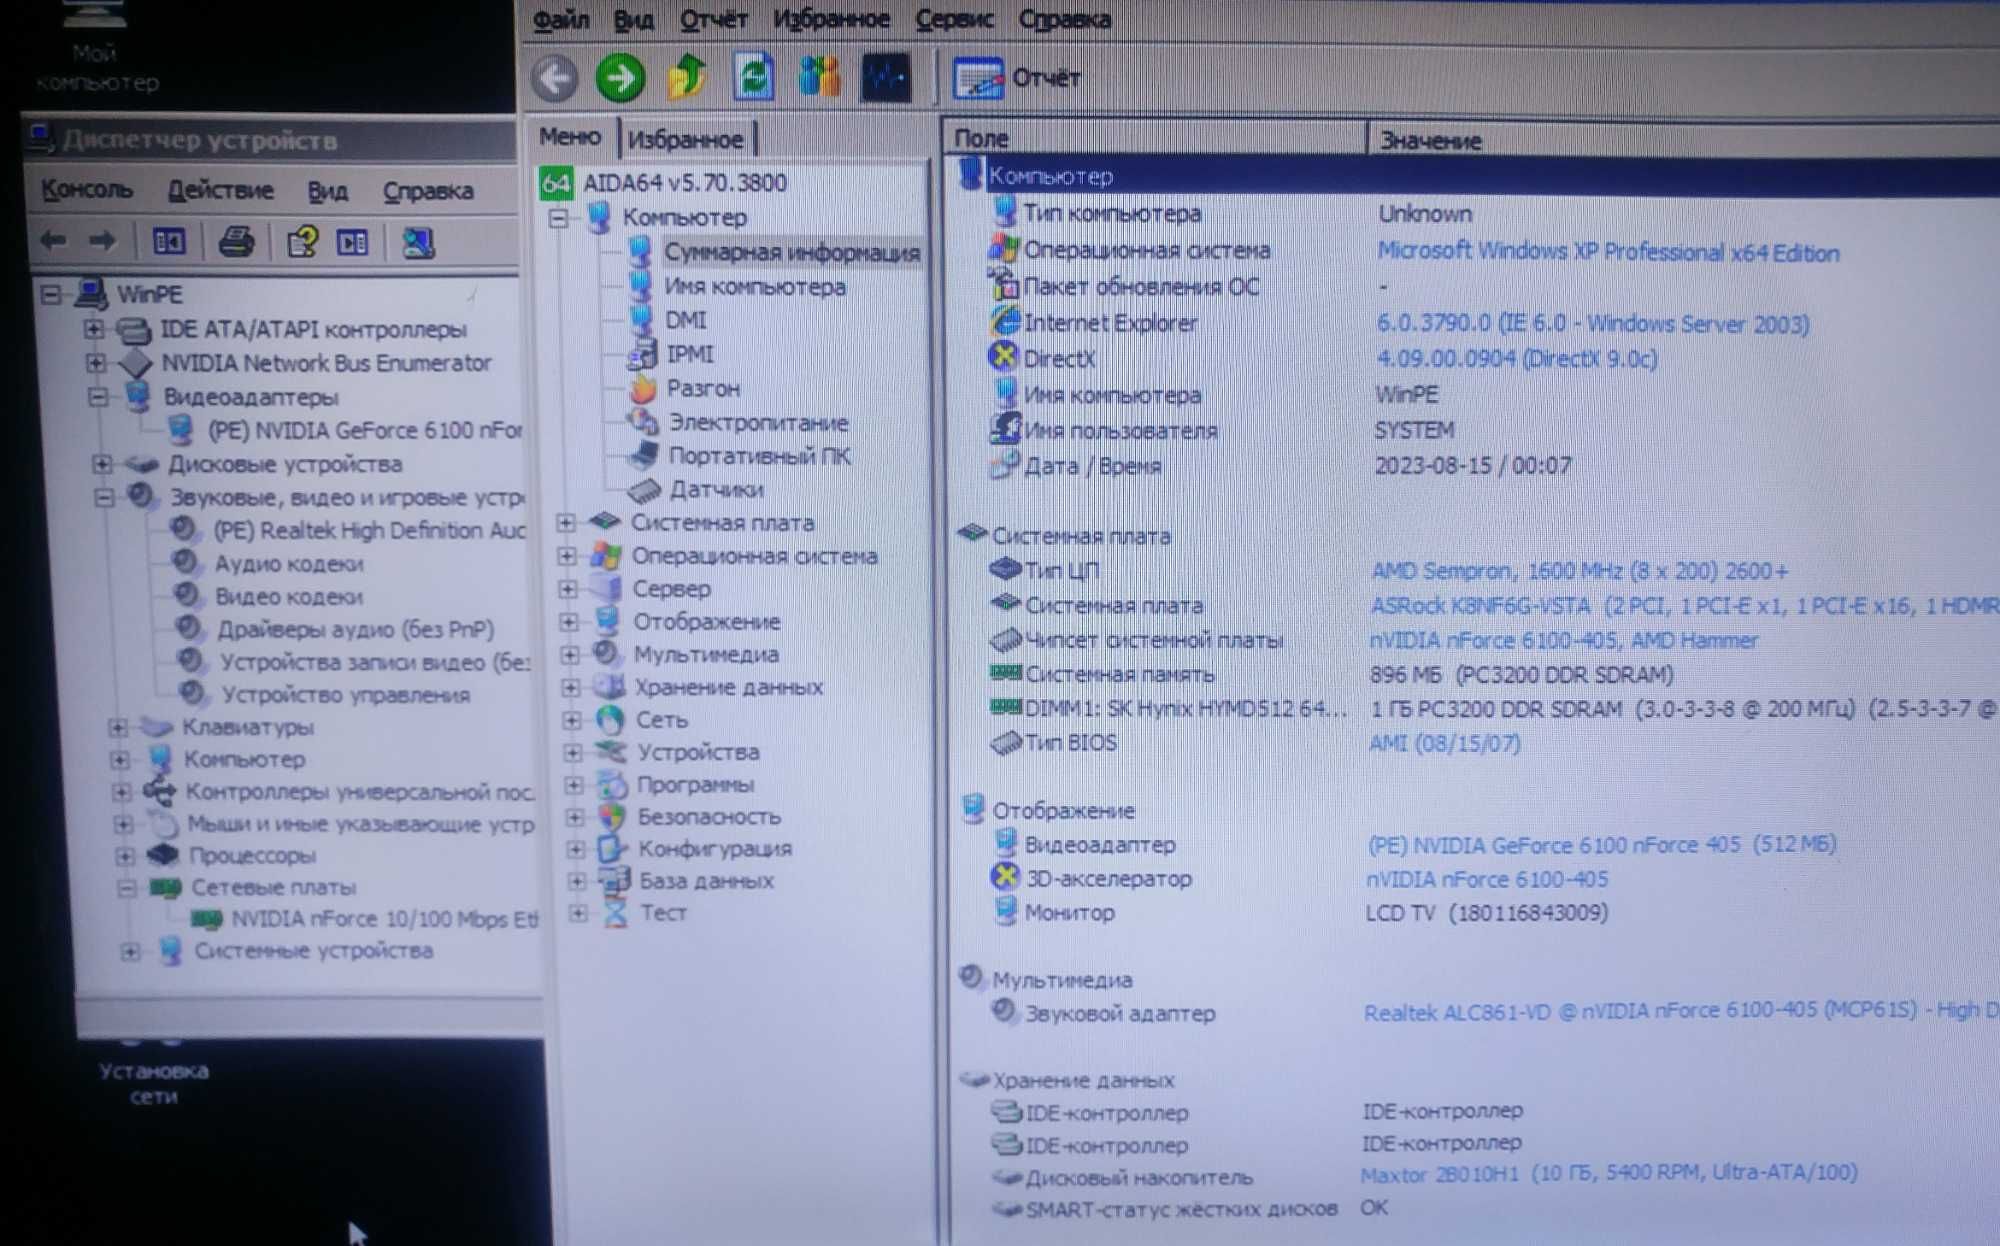Expand Клавиатуры node in Device Manager

tap(117, 727)
